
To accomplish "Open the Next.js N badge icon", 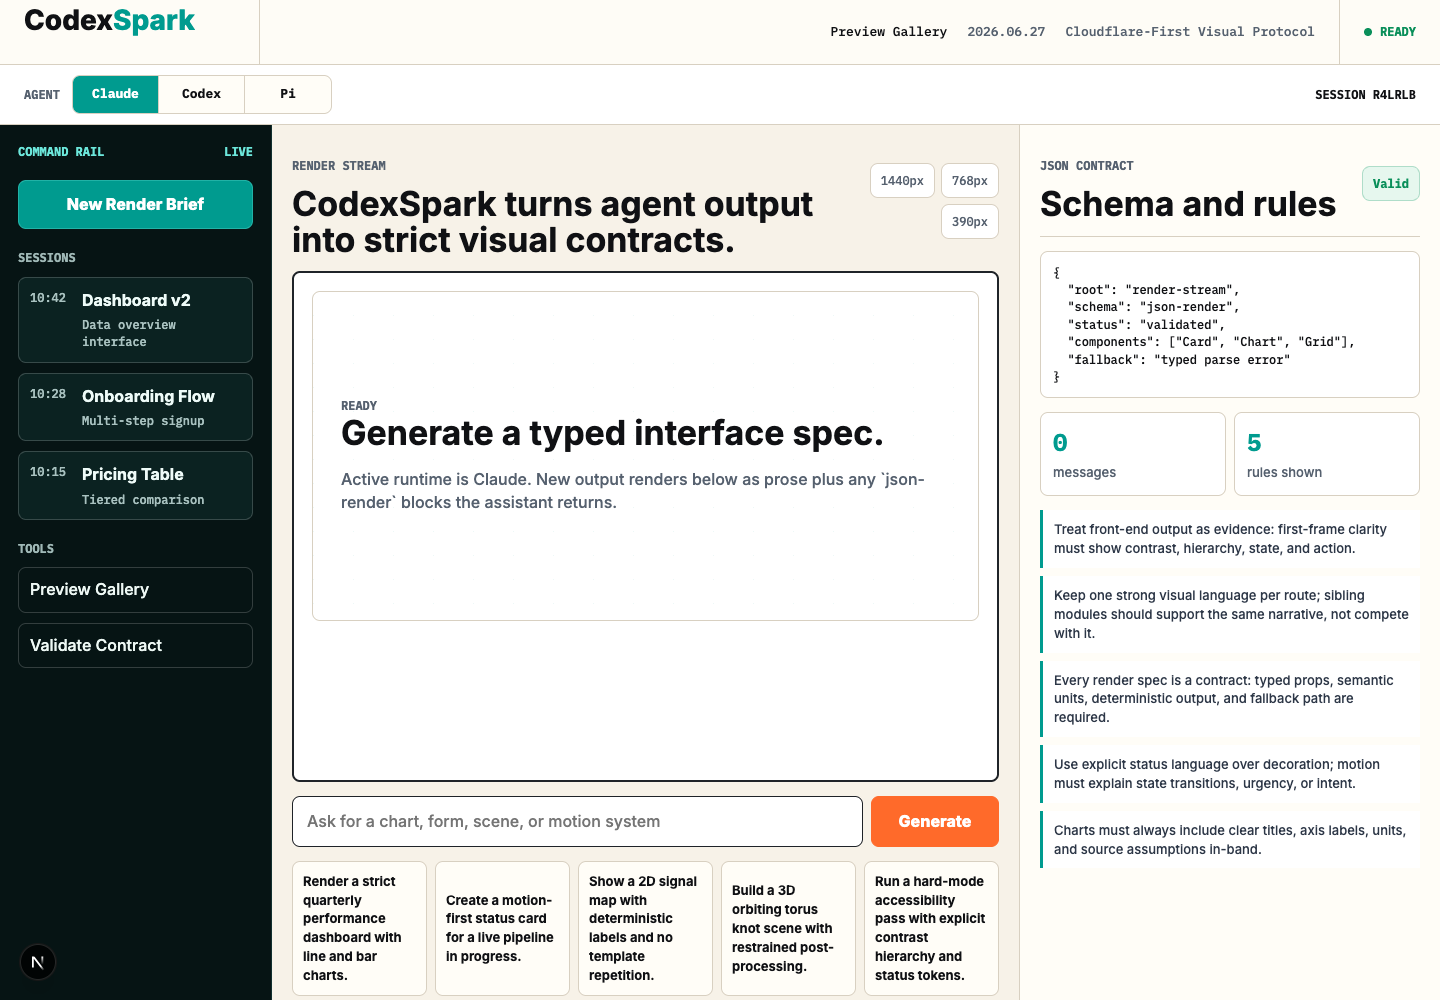I will click(38, 962).
